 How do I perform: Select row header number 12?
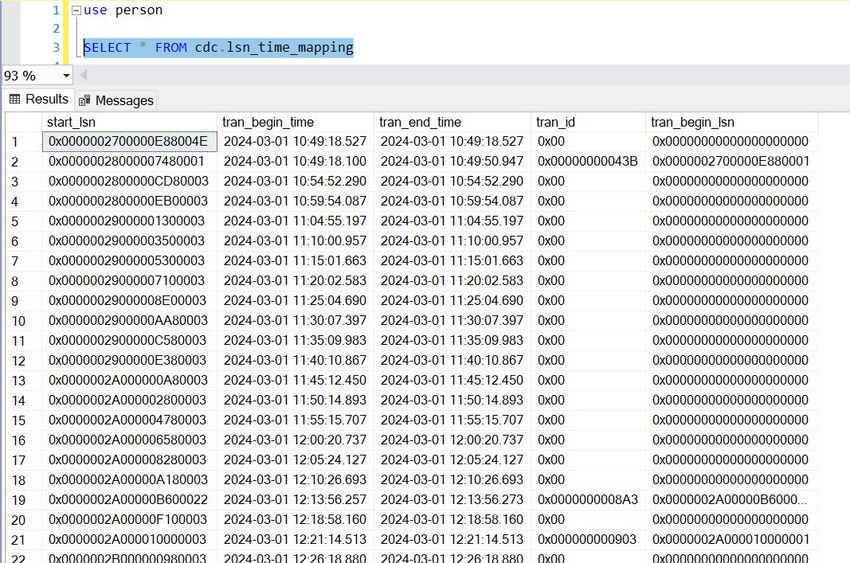click(x=23, y=361)
